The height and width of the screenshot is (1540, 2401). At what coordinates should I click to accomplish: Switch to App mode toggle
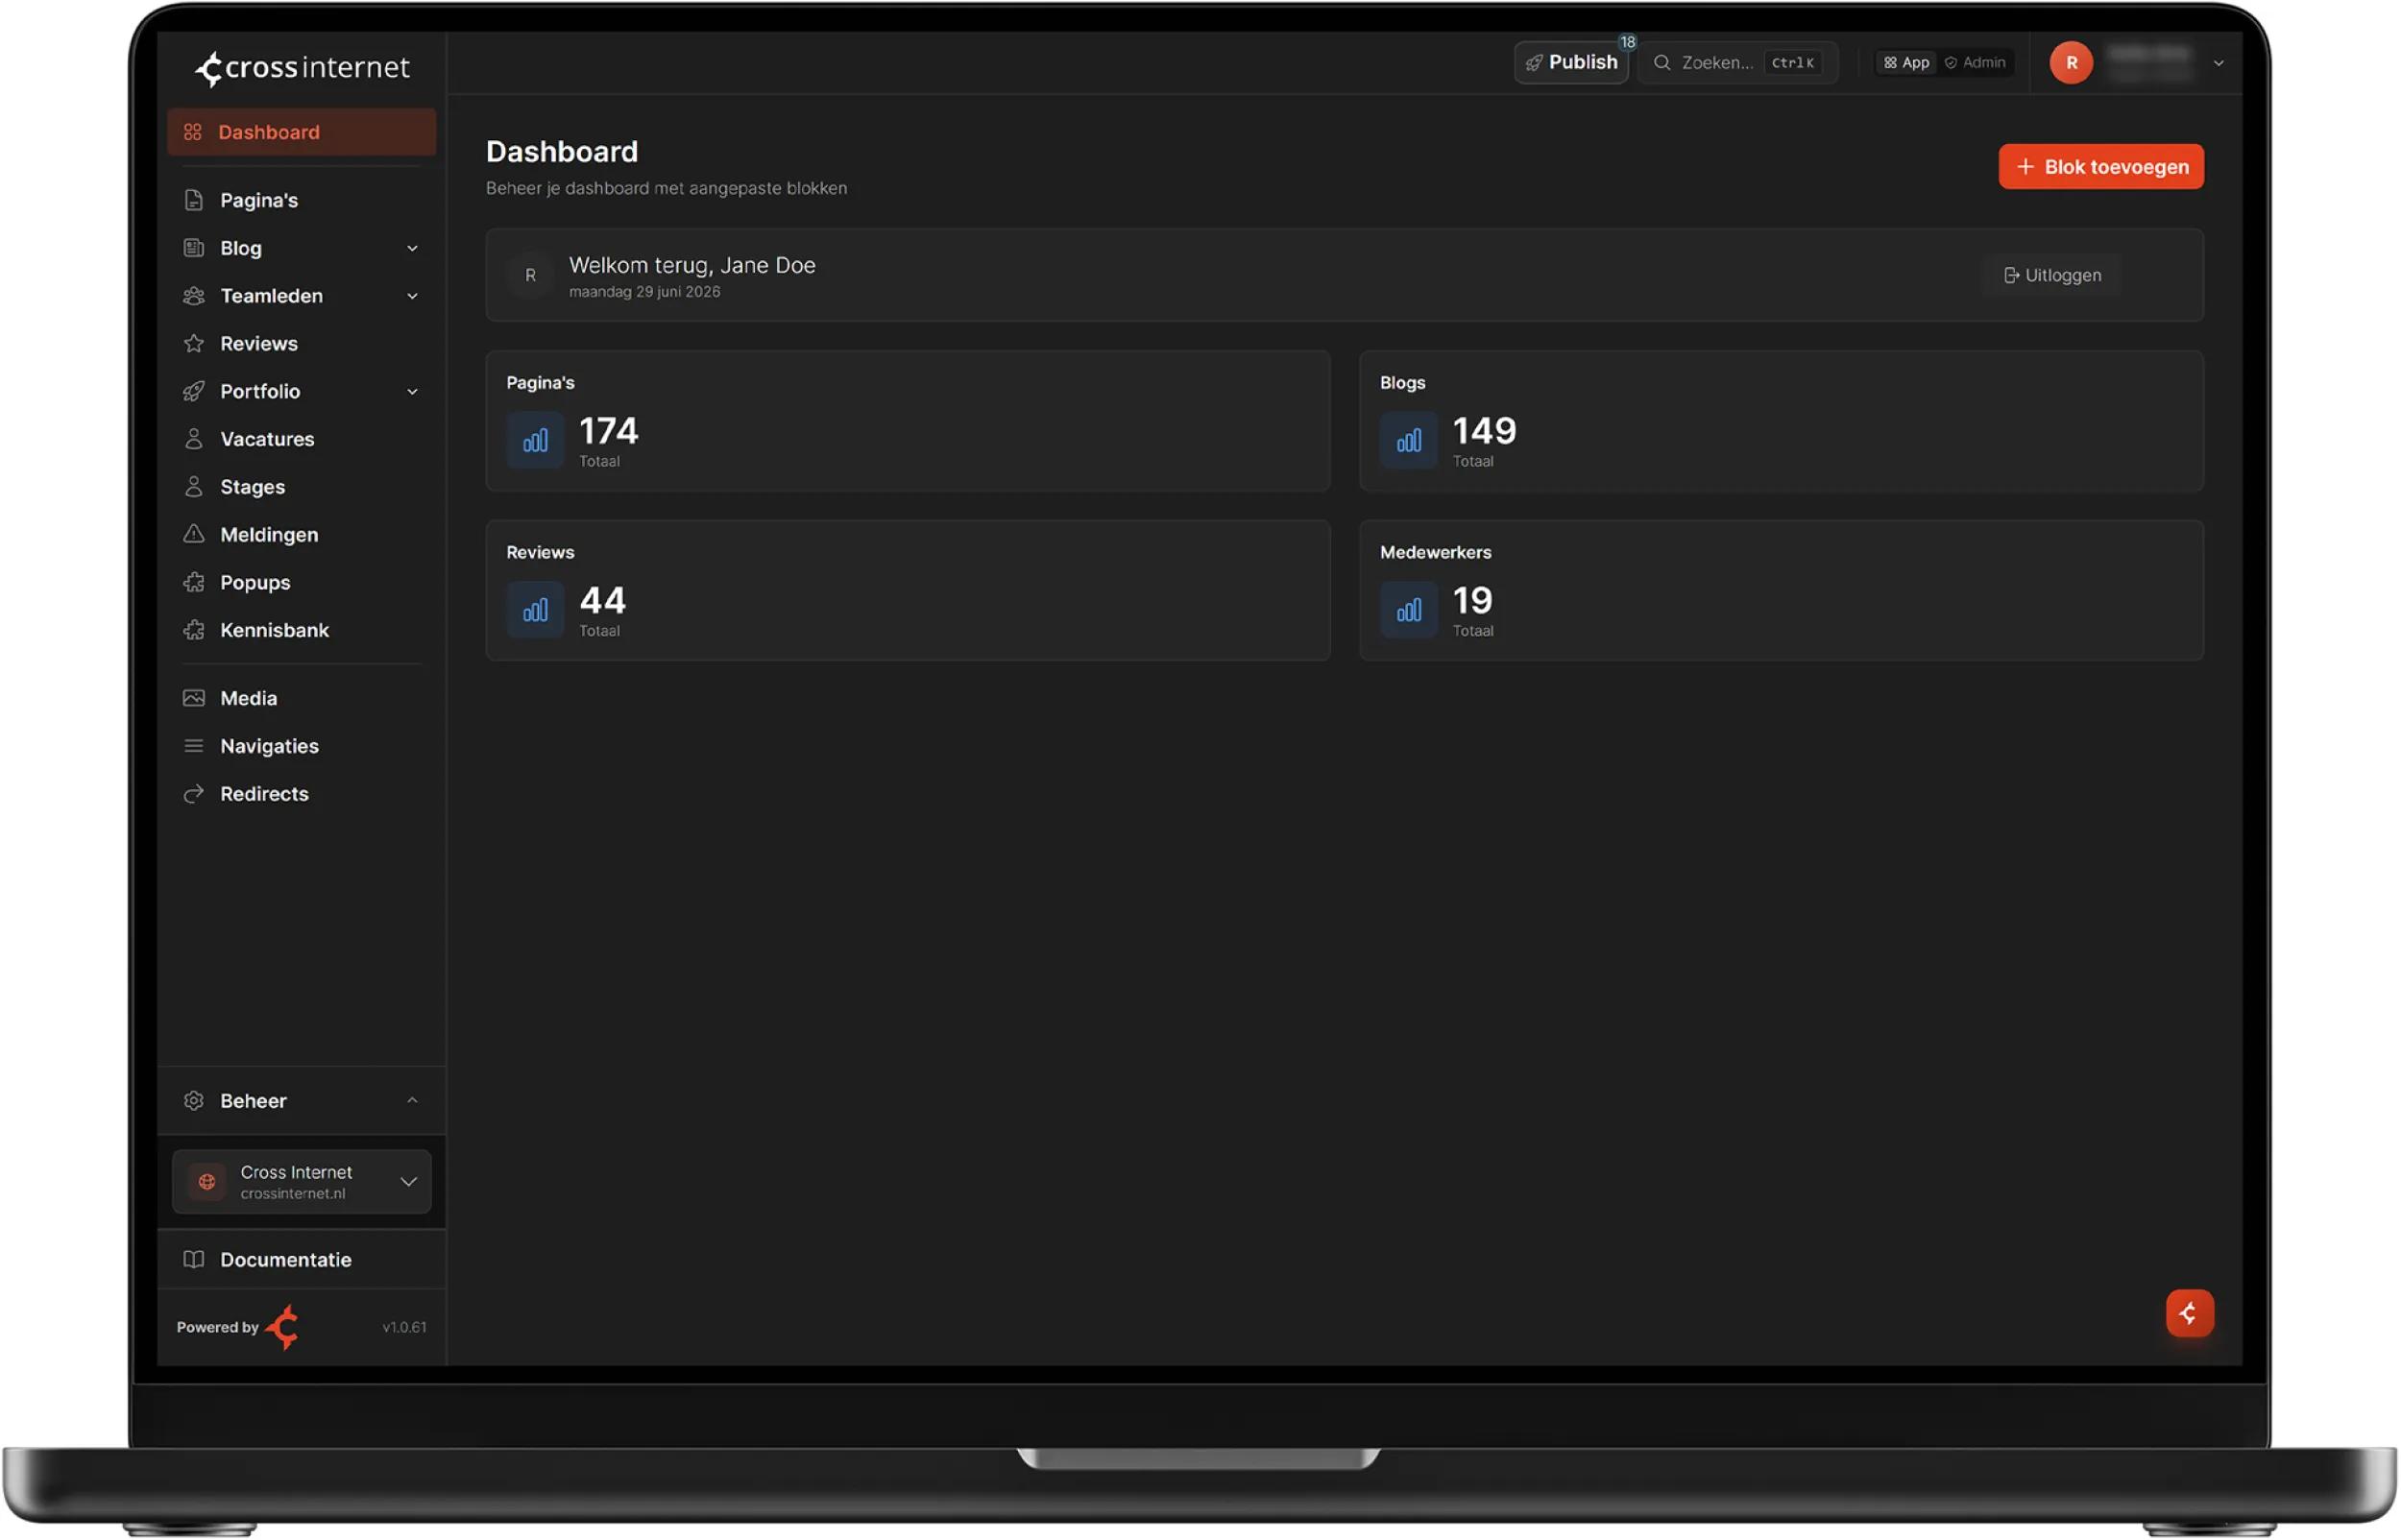(x=1906, y=63)
